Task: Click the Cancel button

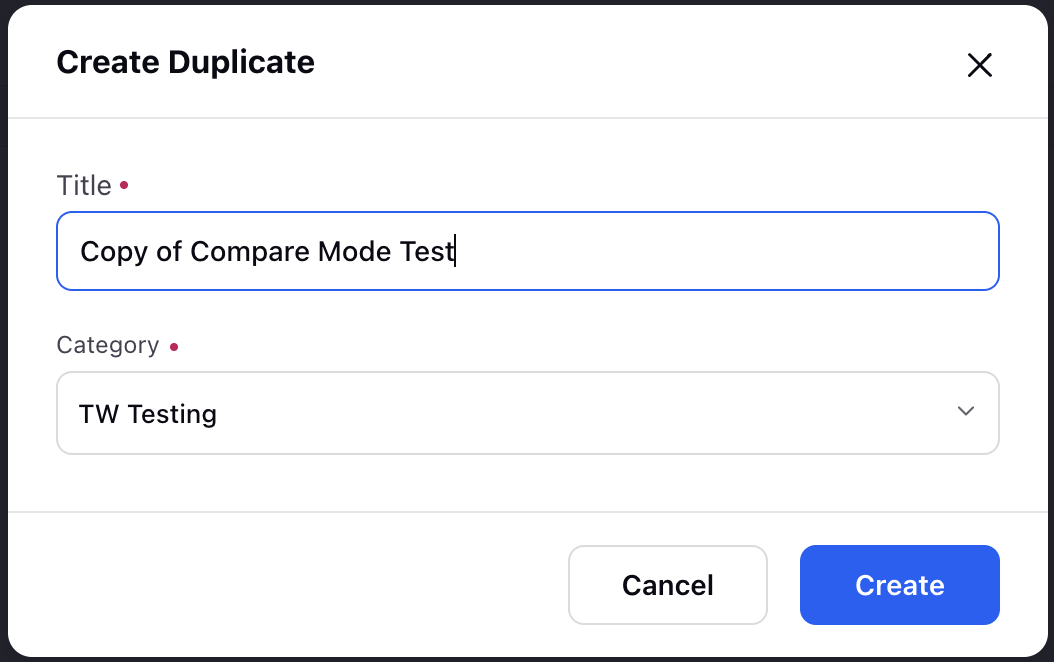Action: pyautogui.click(x=667, y=585)
